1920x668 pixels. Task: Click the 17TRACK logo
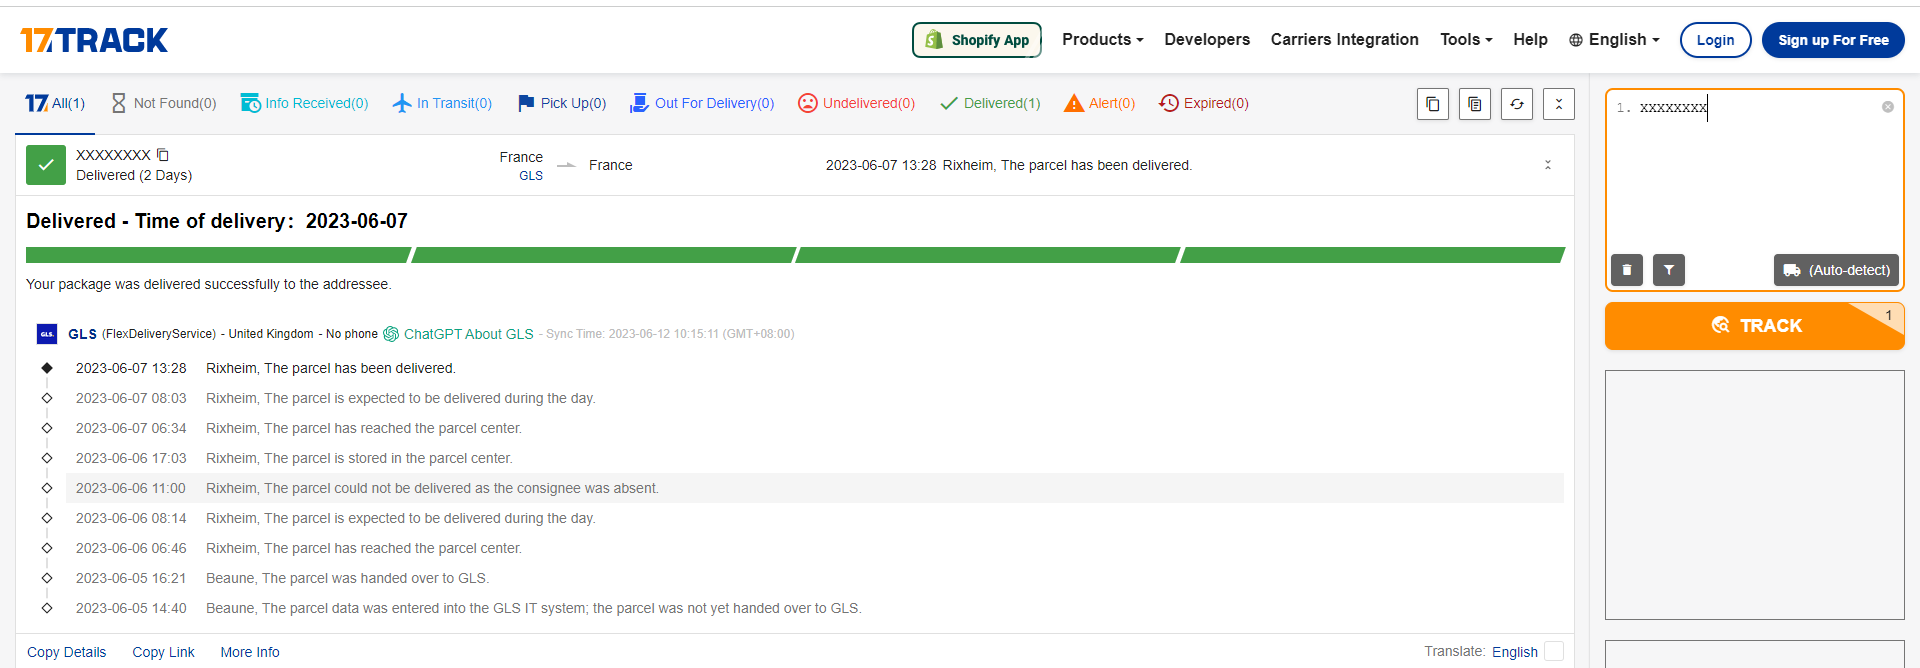coord(94,40)
